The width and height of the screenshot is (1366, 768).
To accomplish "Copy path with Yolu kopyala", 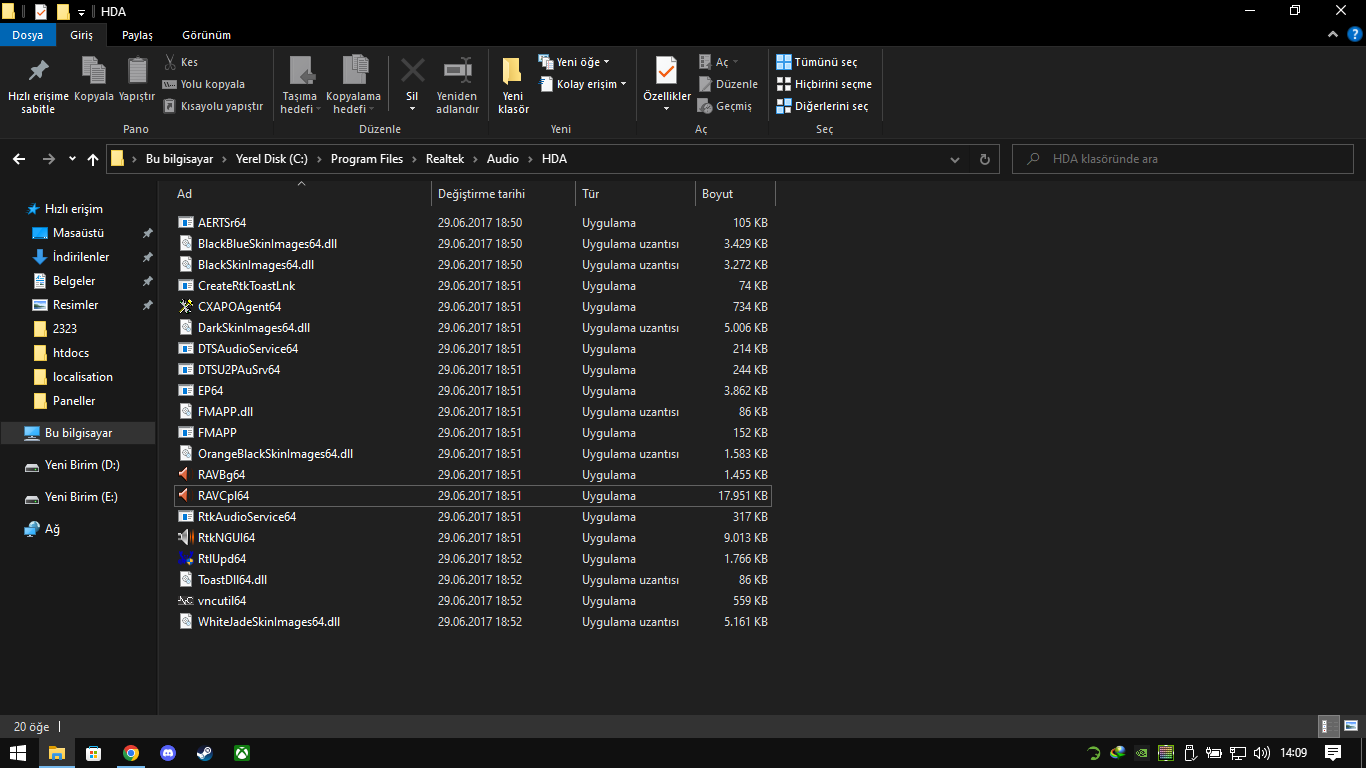I will tap(203, 84).
